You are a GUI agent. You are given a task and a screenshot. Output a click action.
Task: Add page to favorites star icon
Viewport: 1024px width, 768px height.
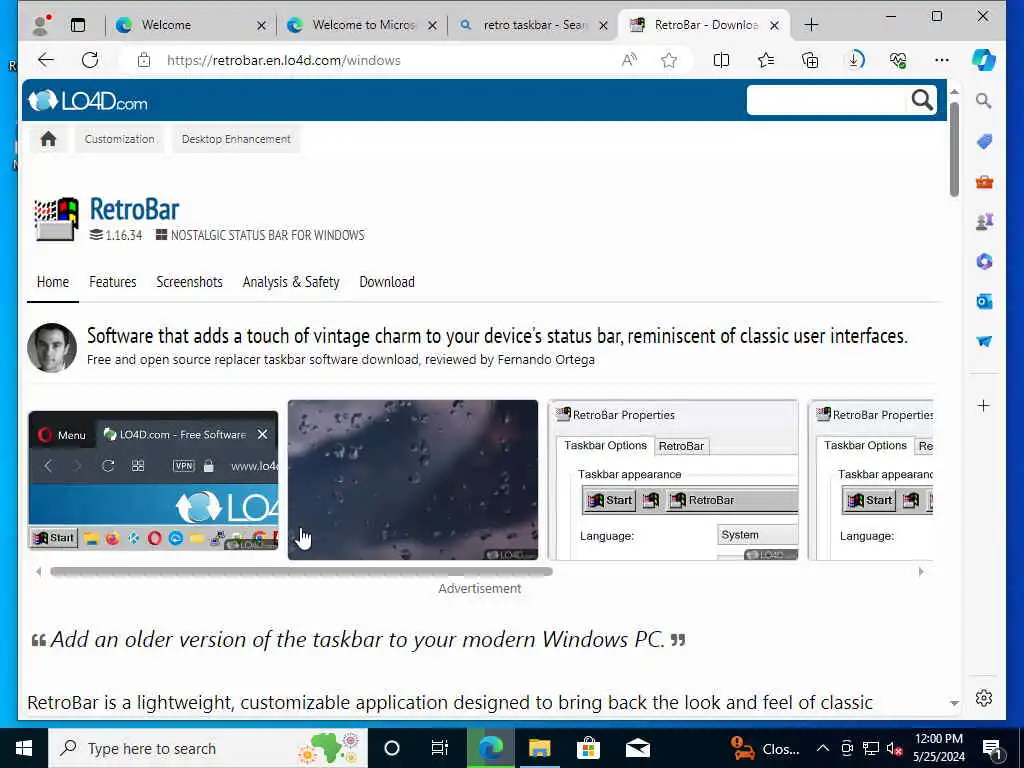669,60
